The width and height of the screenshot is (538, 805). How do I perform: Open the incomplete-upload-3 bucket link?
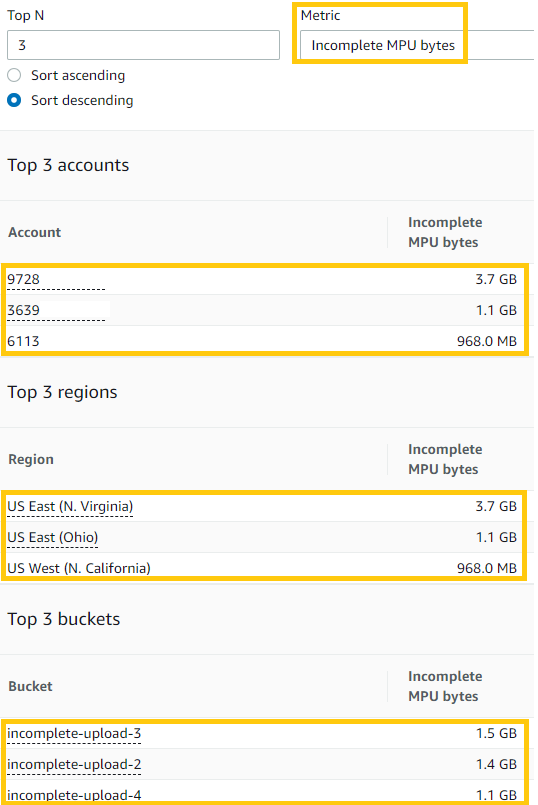point(74,734)
